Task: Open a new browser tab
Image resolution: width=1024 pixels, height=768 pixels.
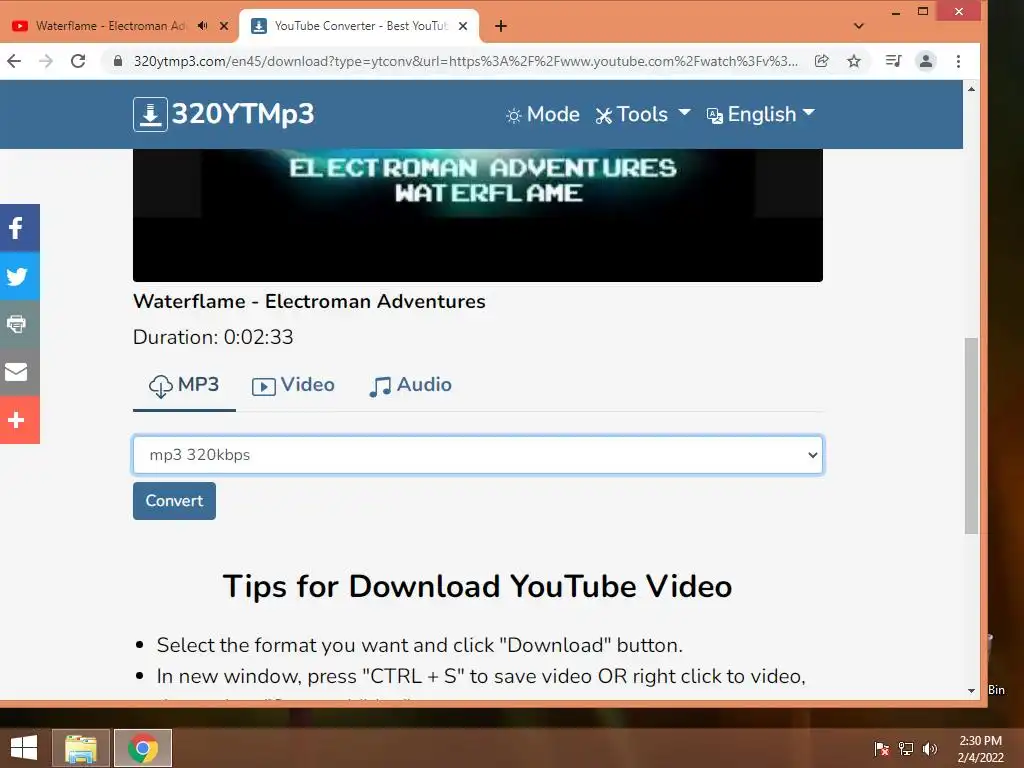Action: pos(501,26)
